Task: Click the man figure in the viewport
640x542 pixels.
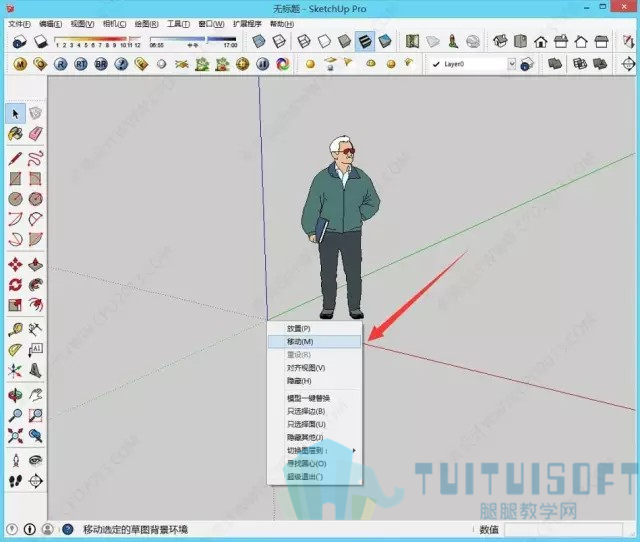Action: 341,227
